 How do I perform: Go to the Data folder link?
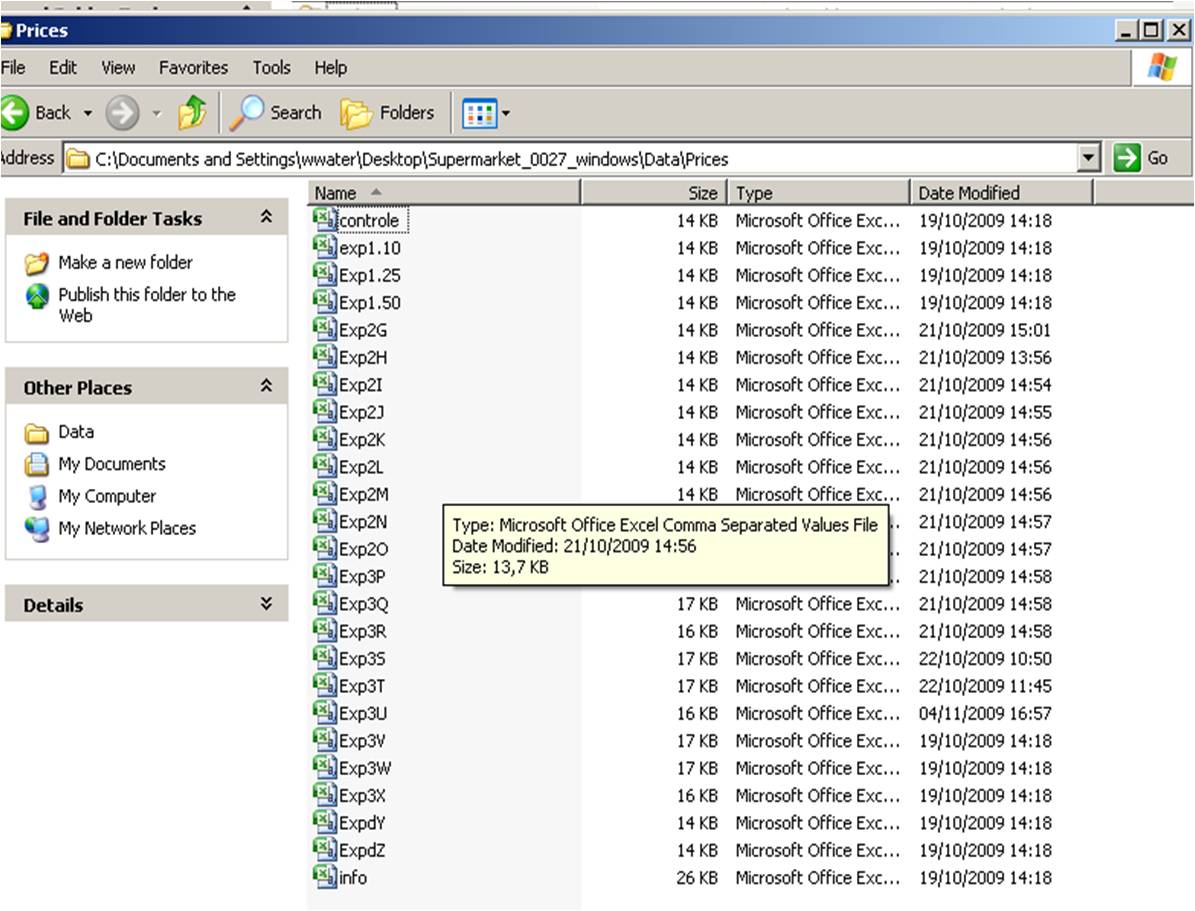76,431
